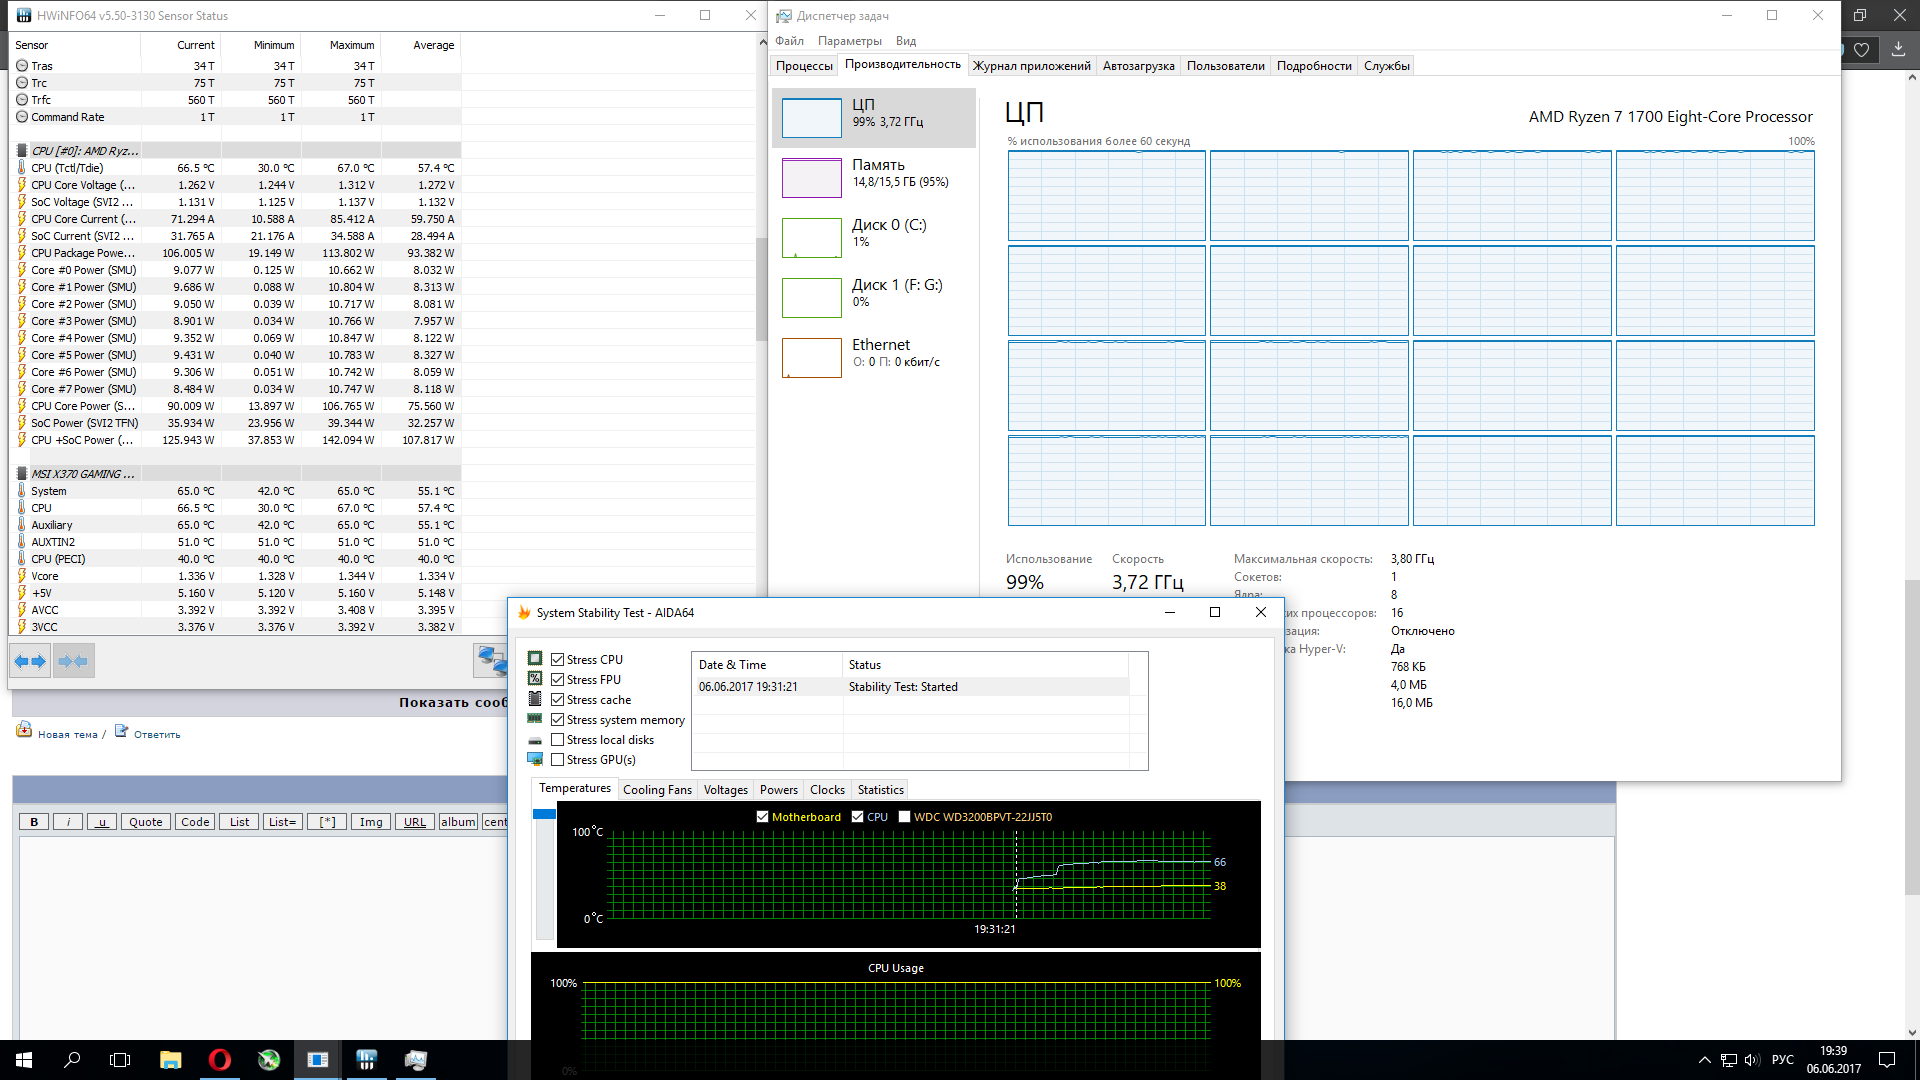Select Память panel in Task Manager sidebar
Screen dimensions: 1920x1080
875,177
